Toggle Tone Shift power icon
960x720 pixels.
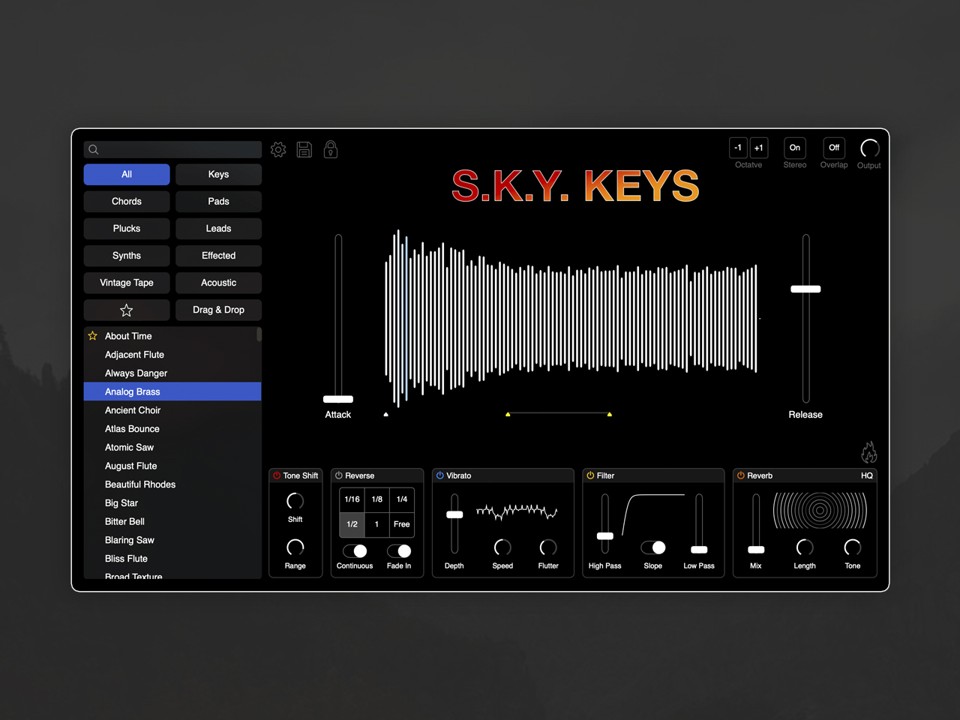pos(277,475)
